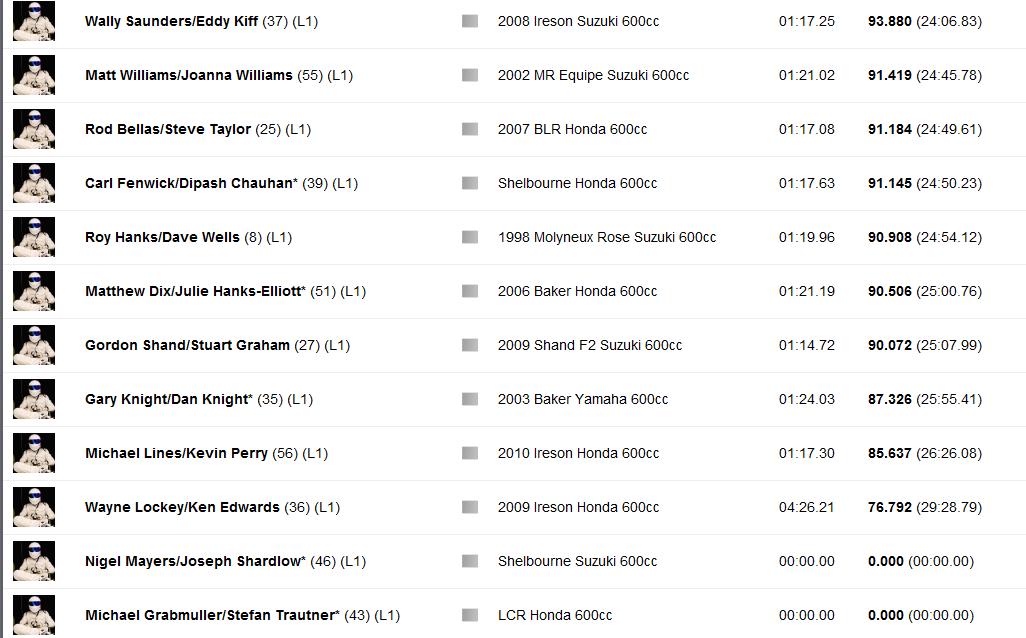This screenshot has width=1026, height=638.
Task: Click Gary Knight/Dan Knight helmet avatar
Action: pos(34,399)
